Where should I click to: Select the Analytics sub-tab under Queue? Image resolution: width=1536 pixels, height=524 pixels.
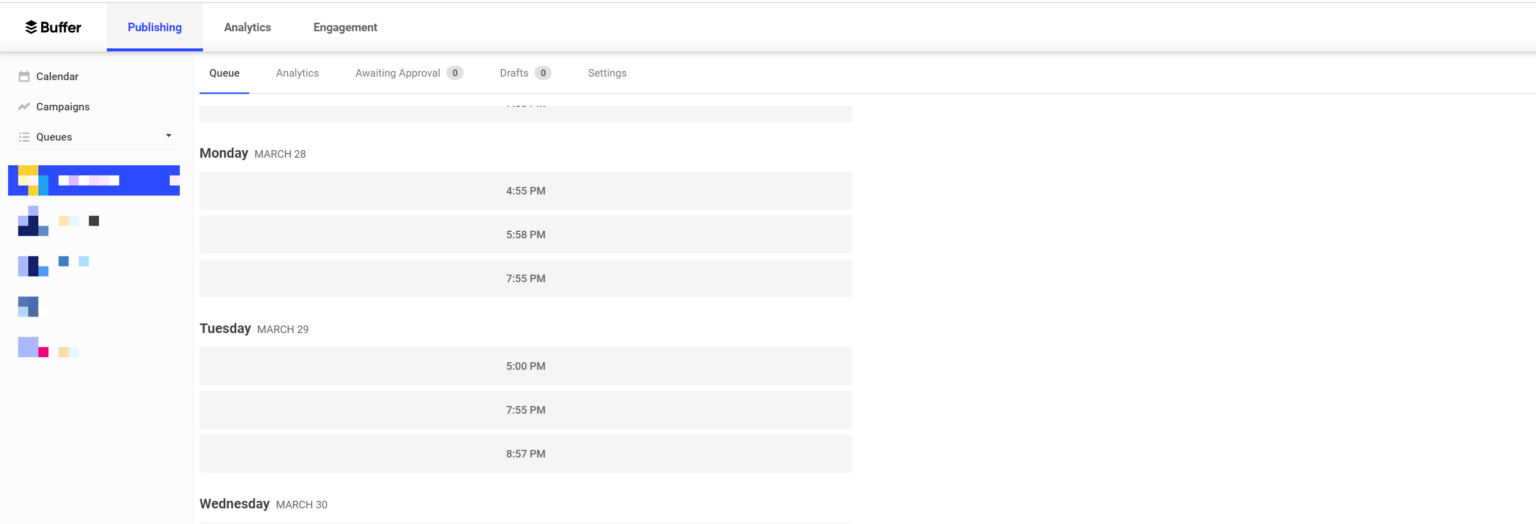(x=297, y=73)
